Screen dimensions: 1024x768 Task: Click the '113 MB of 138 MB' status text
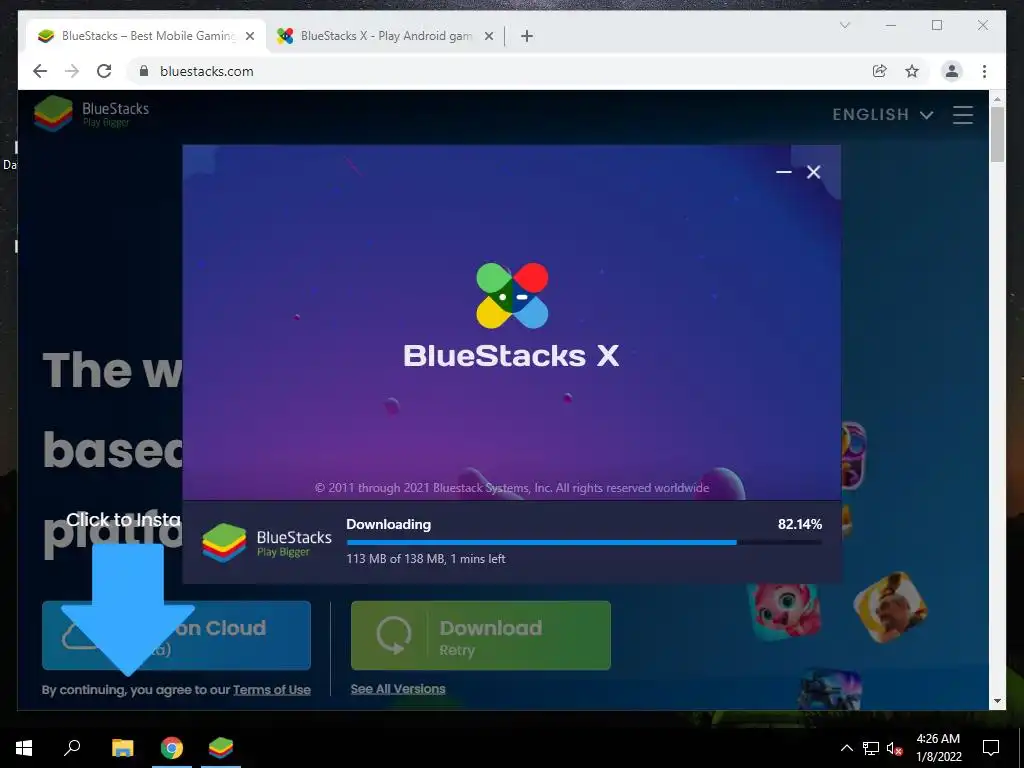[x=426, y=559]
